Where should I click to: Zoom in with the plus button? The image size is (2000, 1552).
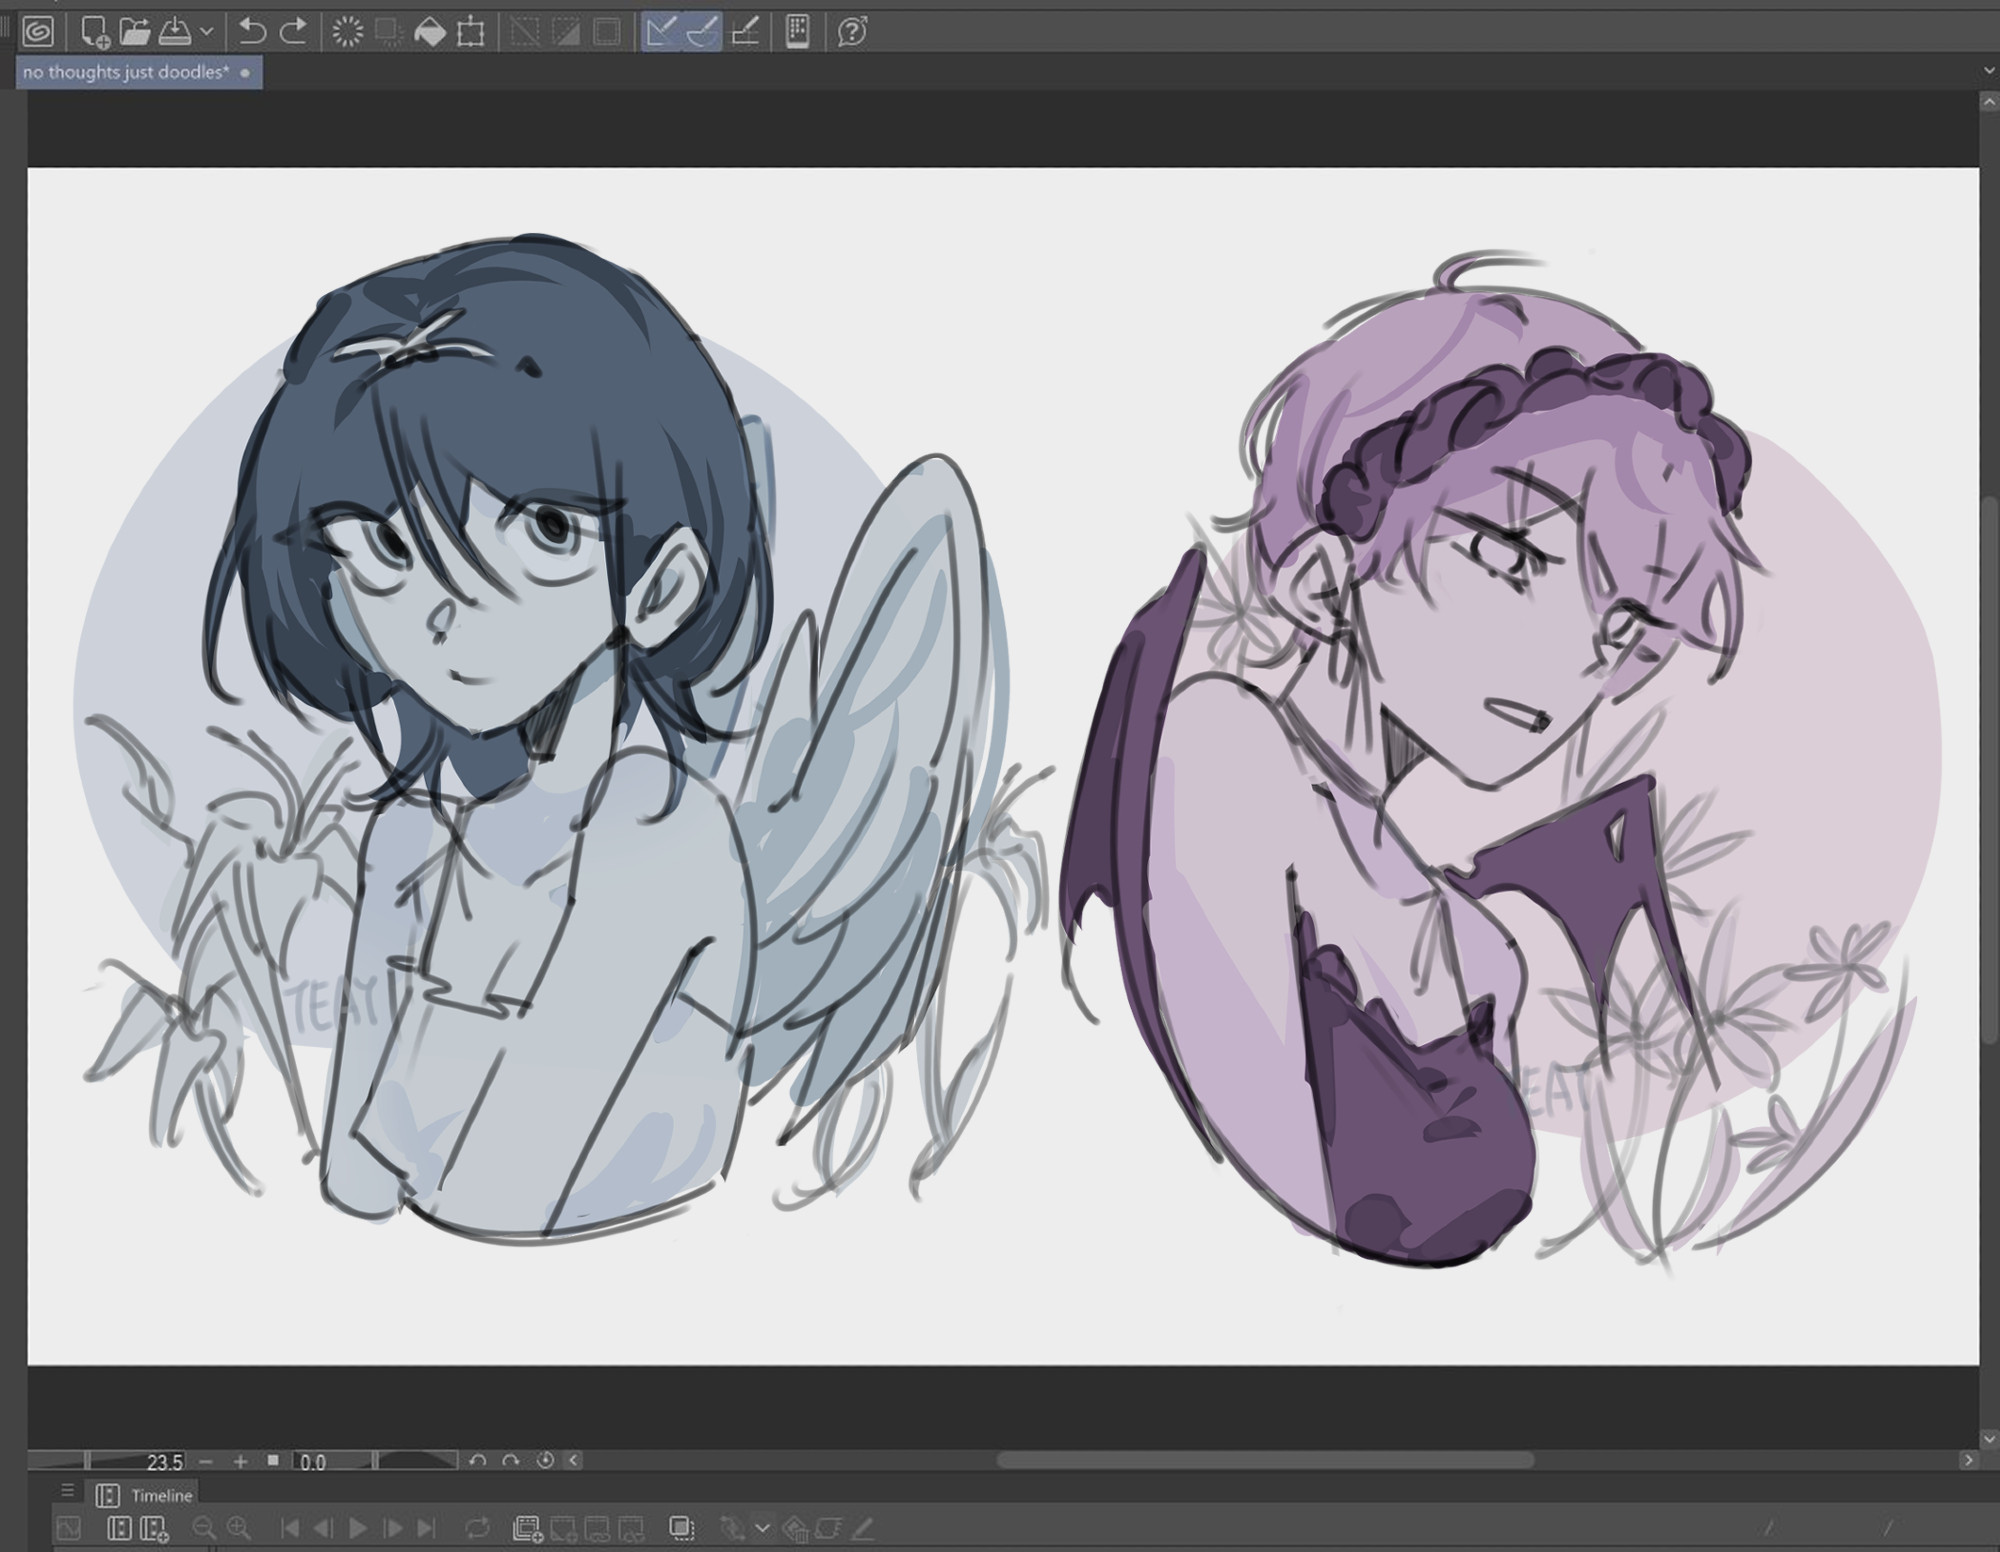pyautogui.click(x=240, y=1461)
